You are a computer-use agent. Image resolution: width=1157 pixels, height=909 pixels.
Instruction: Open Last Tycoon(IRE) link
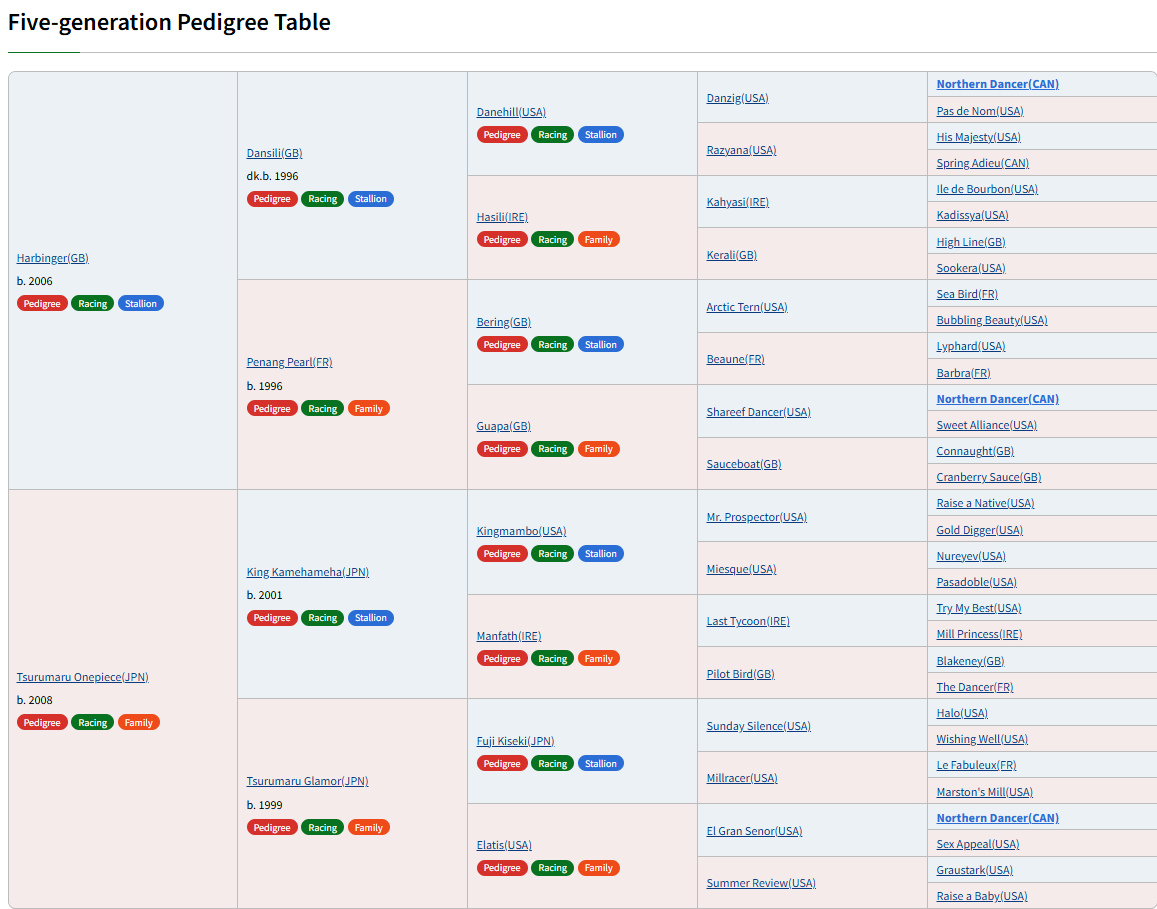[748, 621]
